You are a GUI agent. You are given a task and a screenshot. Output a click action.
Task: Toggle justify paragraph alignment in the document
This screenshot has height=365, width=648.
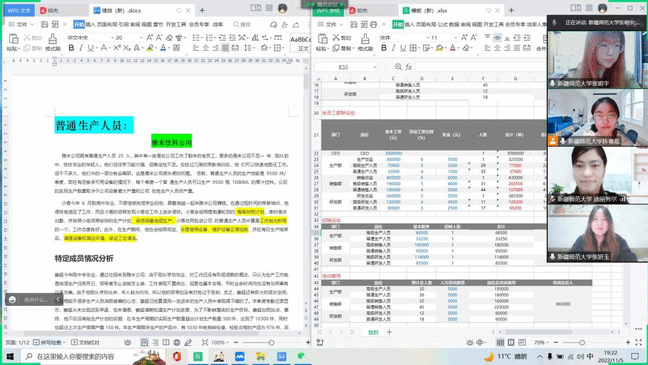coord(225,48)
